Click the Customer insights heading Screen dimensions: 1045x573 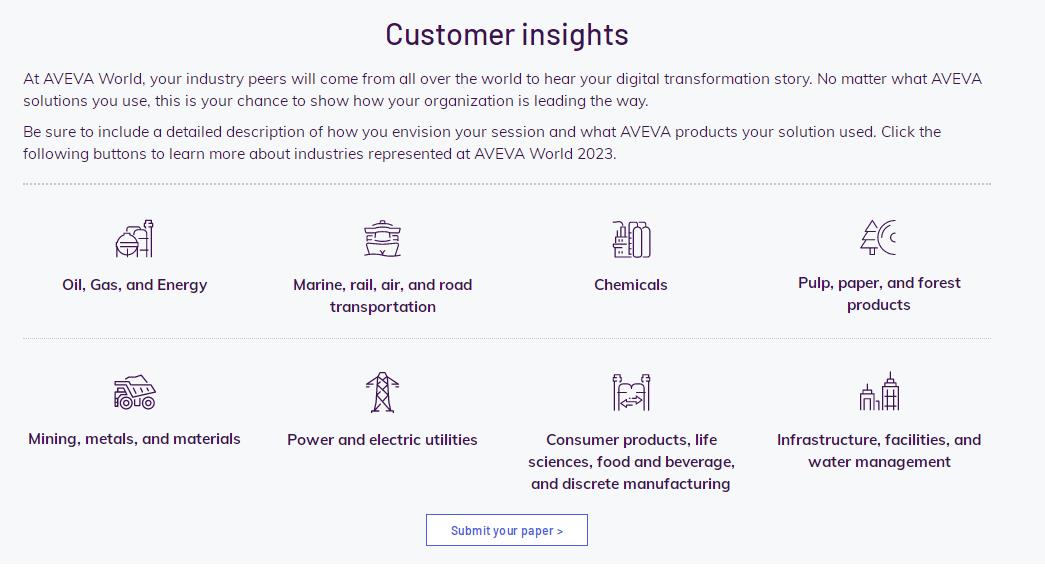[507, 35]
